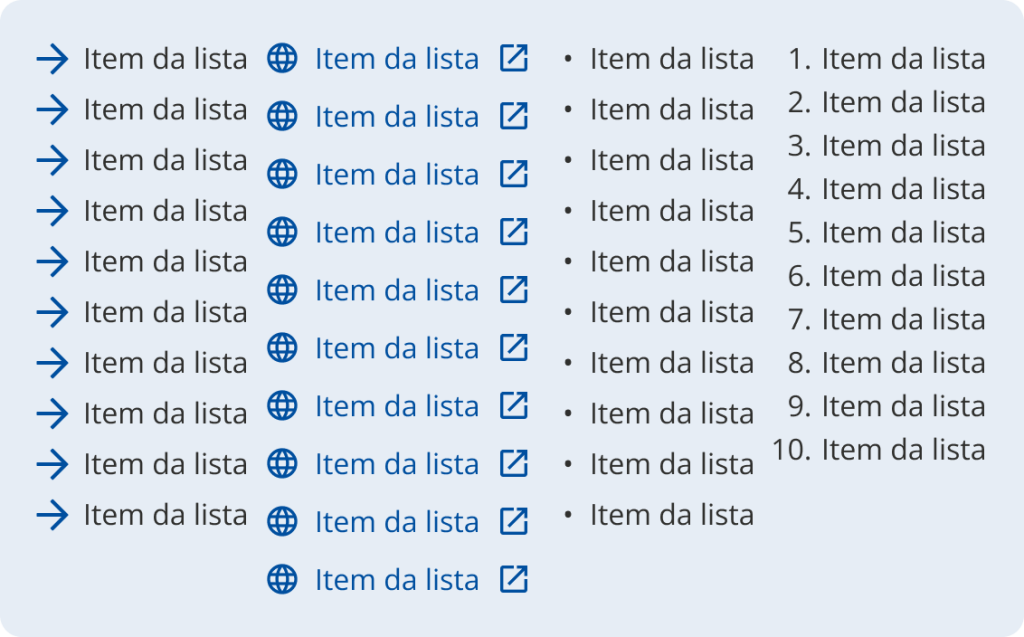Click the external-link icon in the sixth link row
Image resolution: width=1024 pixels, height=637 pixels.
513,348
